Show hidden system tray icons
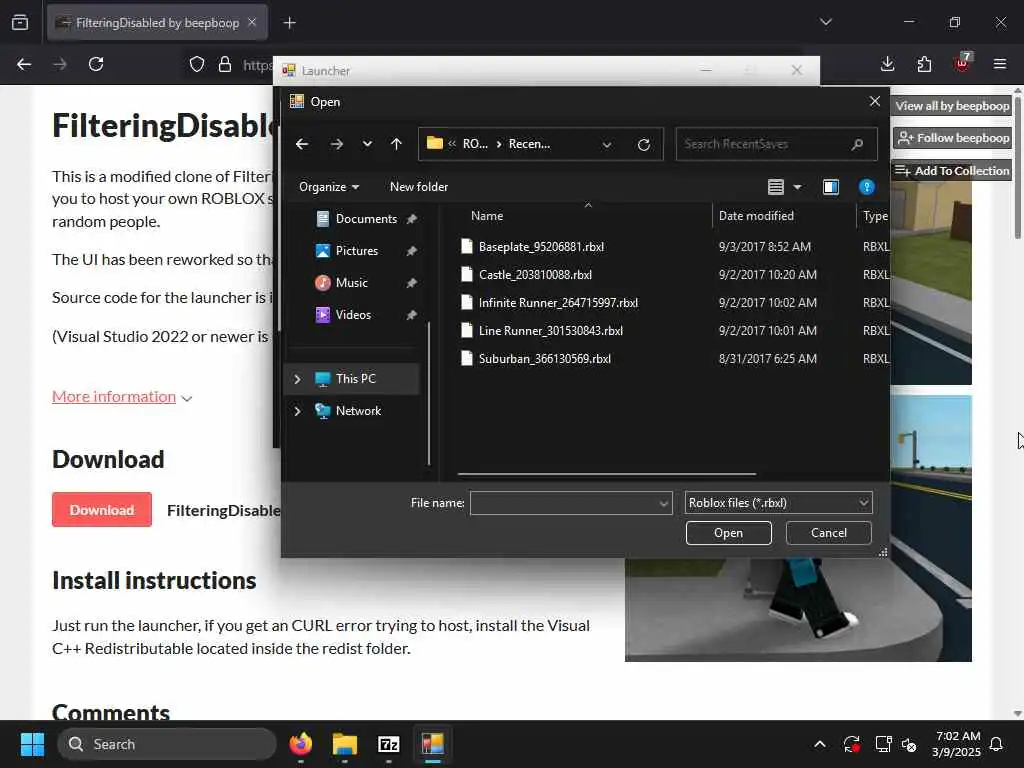The width and height of the screenshot is (1024, 768). click(x=820, y=744)
